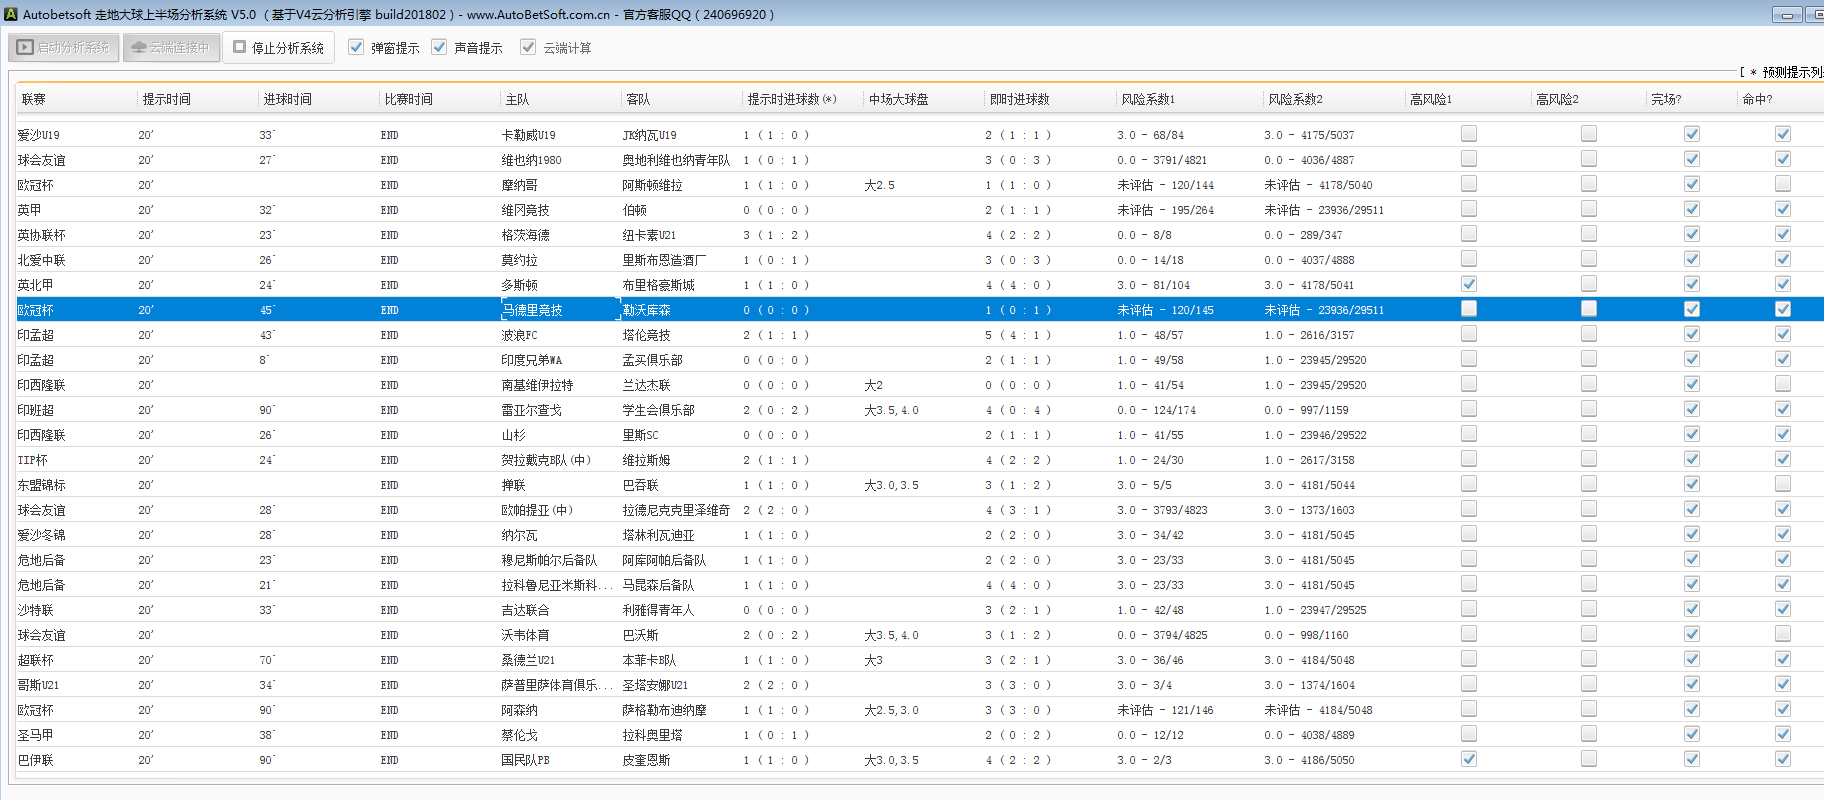The width and height of the screenshot is (1824, 800).
Task: Click the play icon on 启动分析系统
Action: click(25, 47)
